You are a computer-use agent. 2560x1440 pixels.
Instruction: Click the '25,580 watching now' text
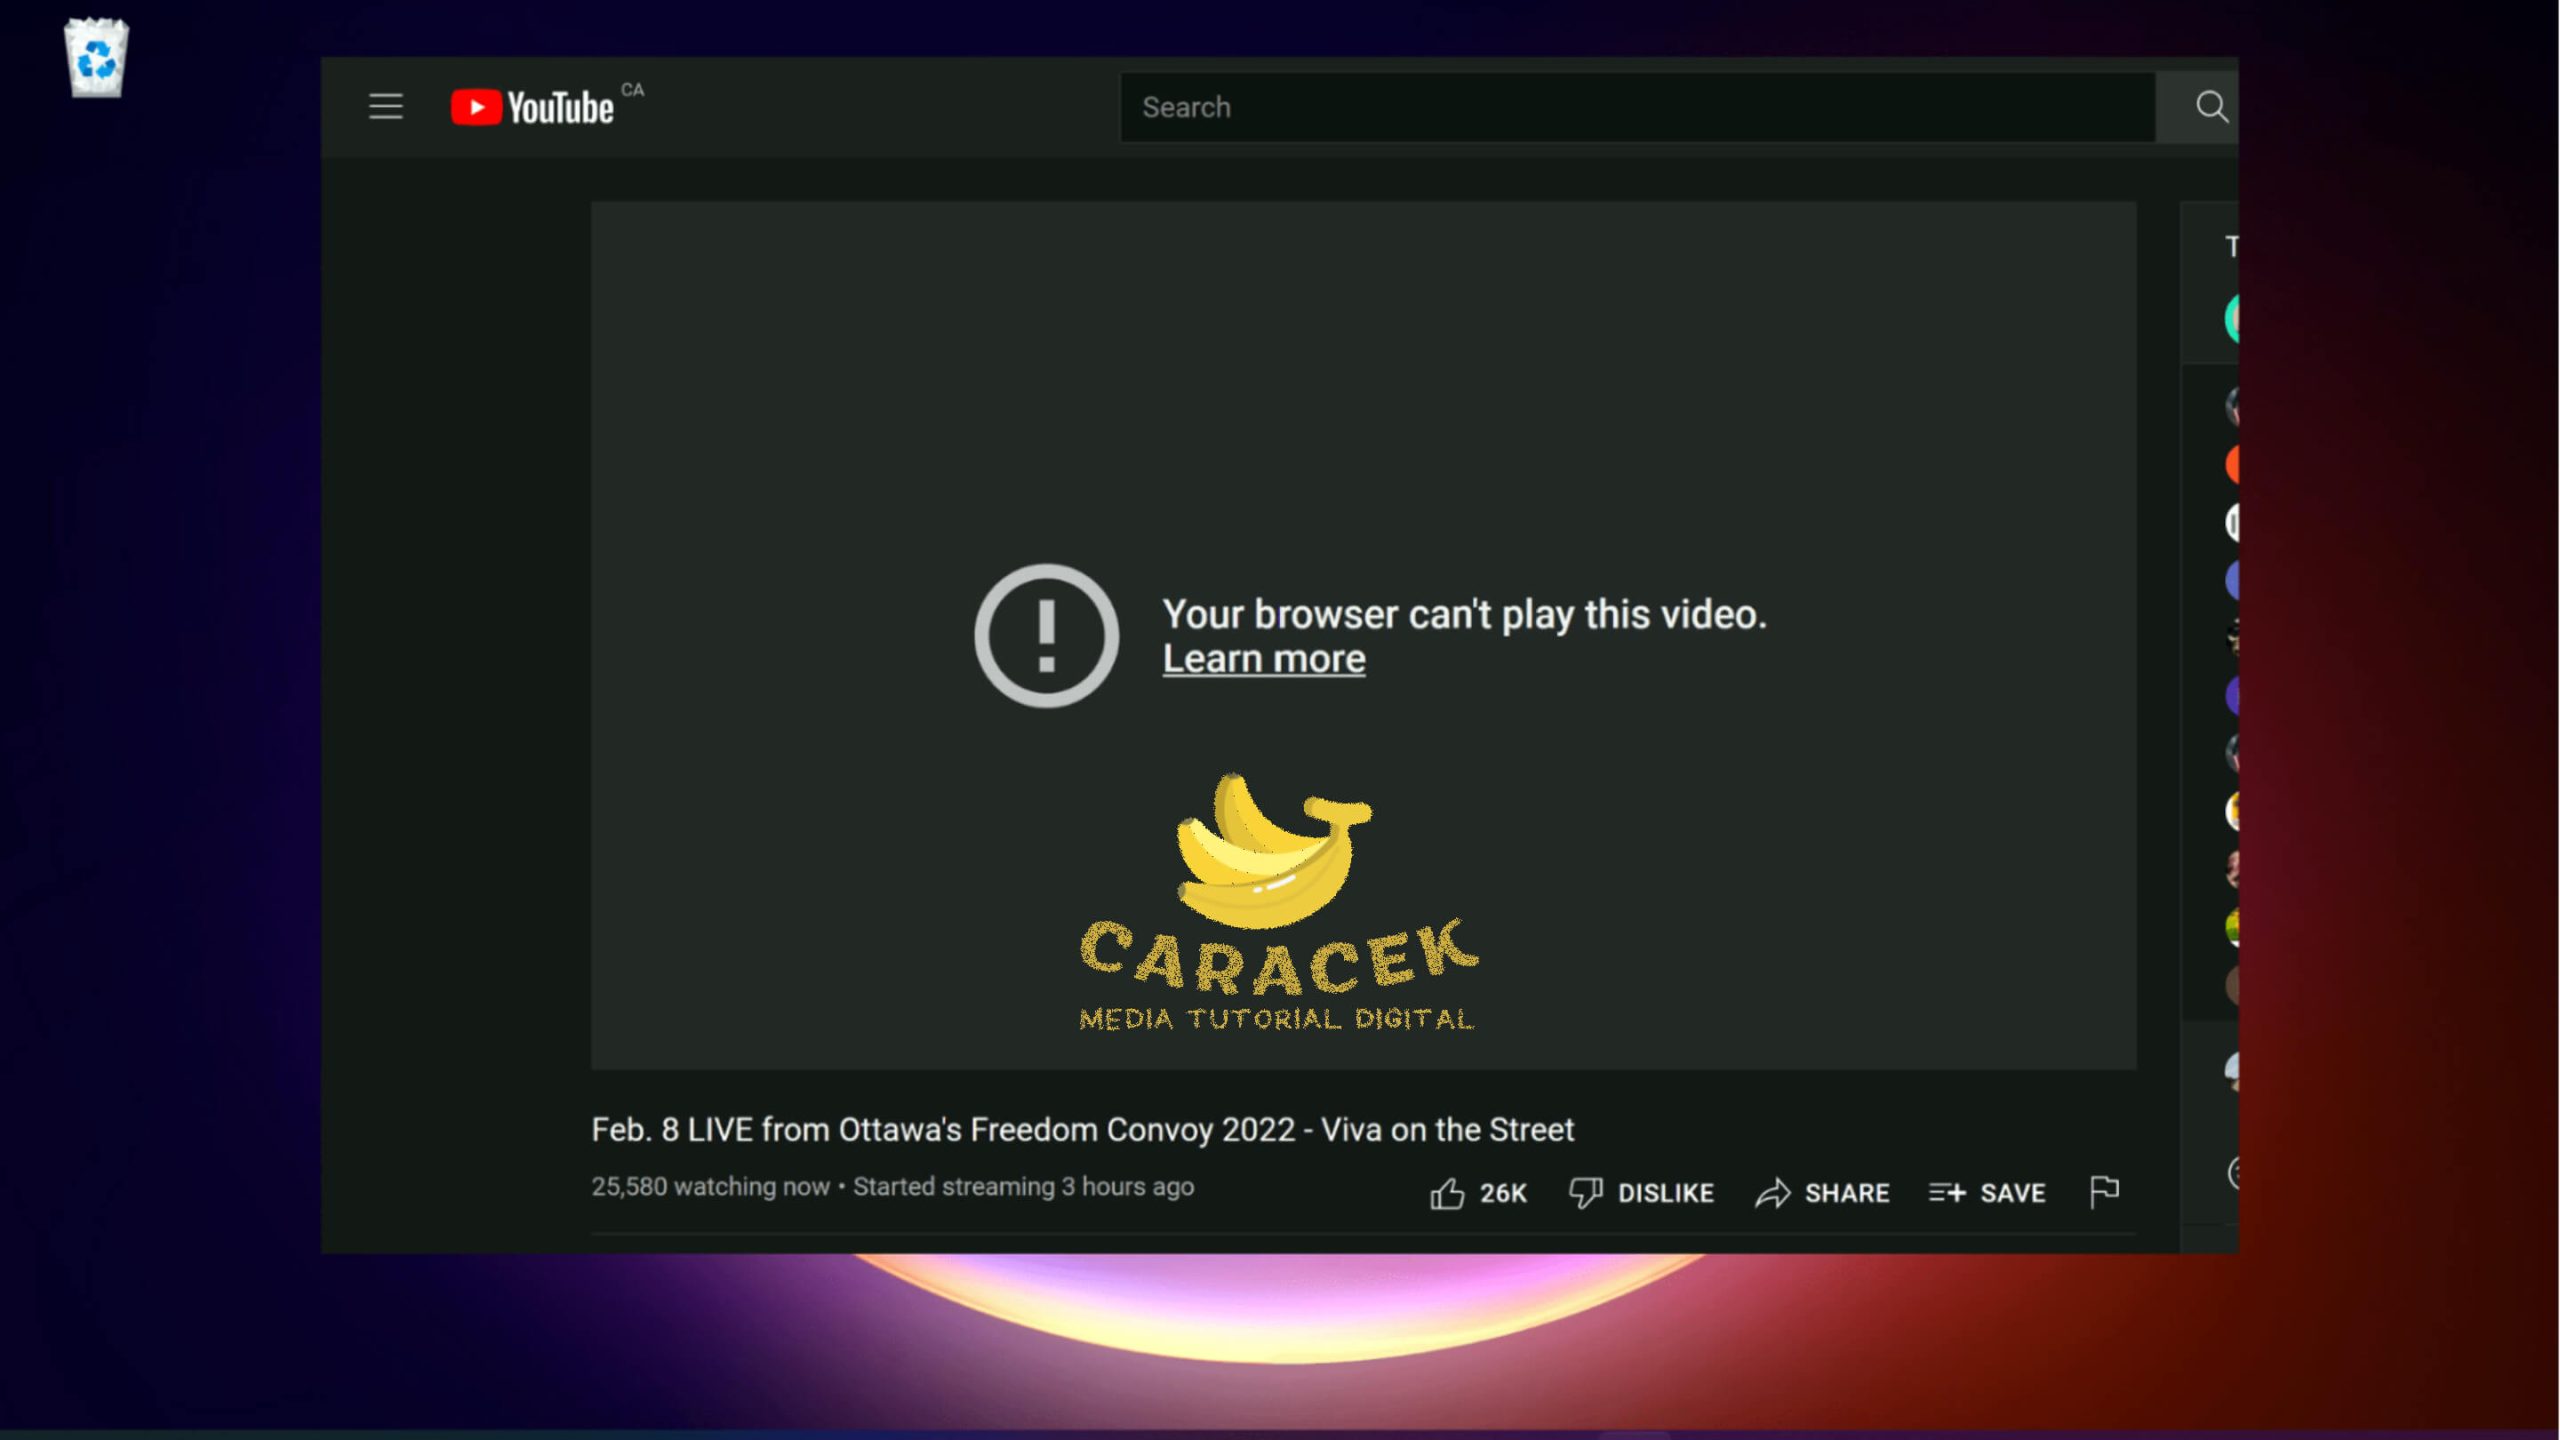tap(710, 1186)
